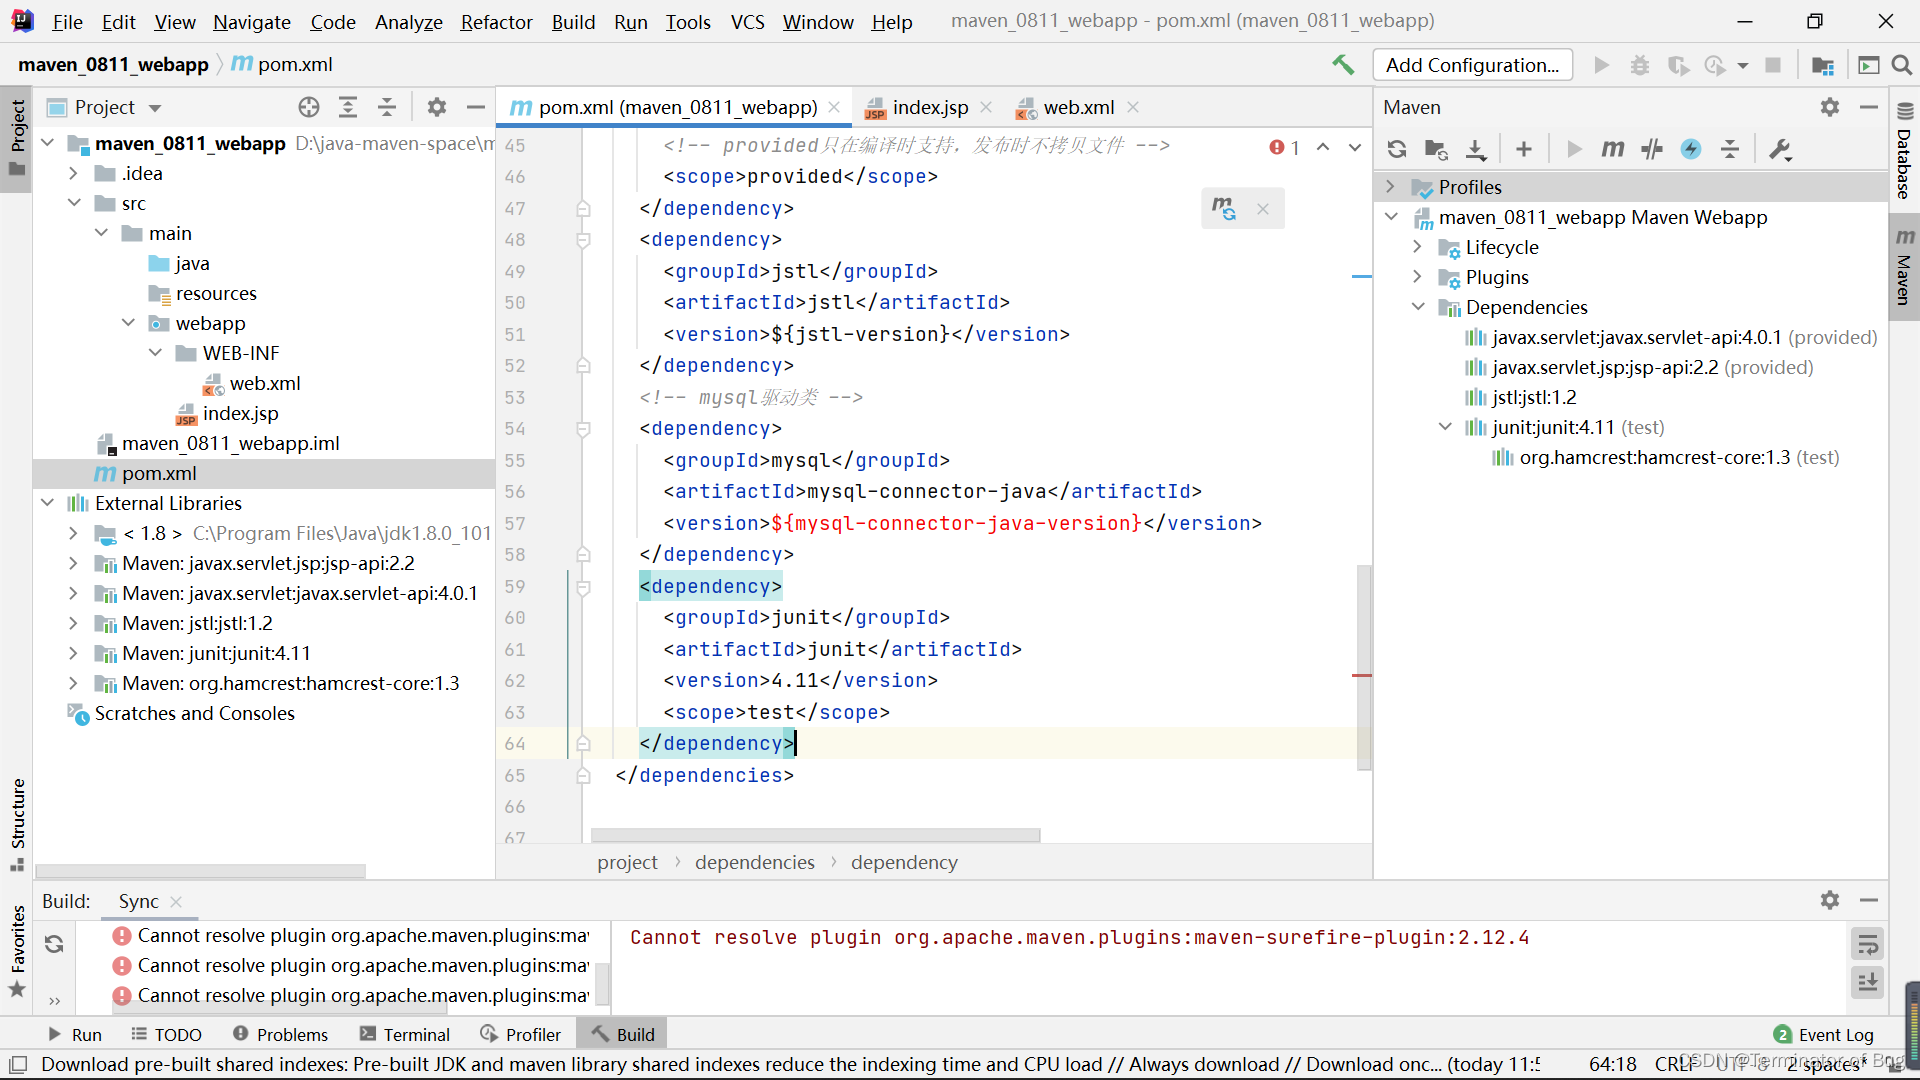
Task: Open the Profiler tool window
Action: point(520,1034)
